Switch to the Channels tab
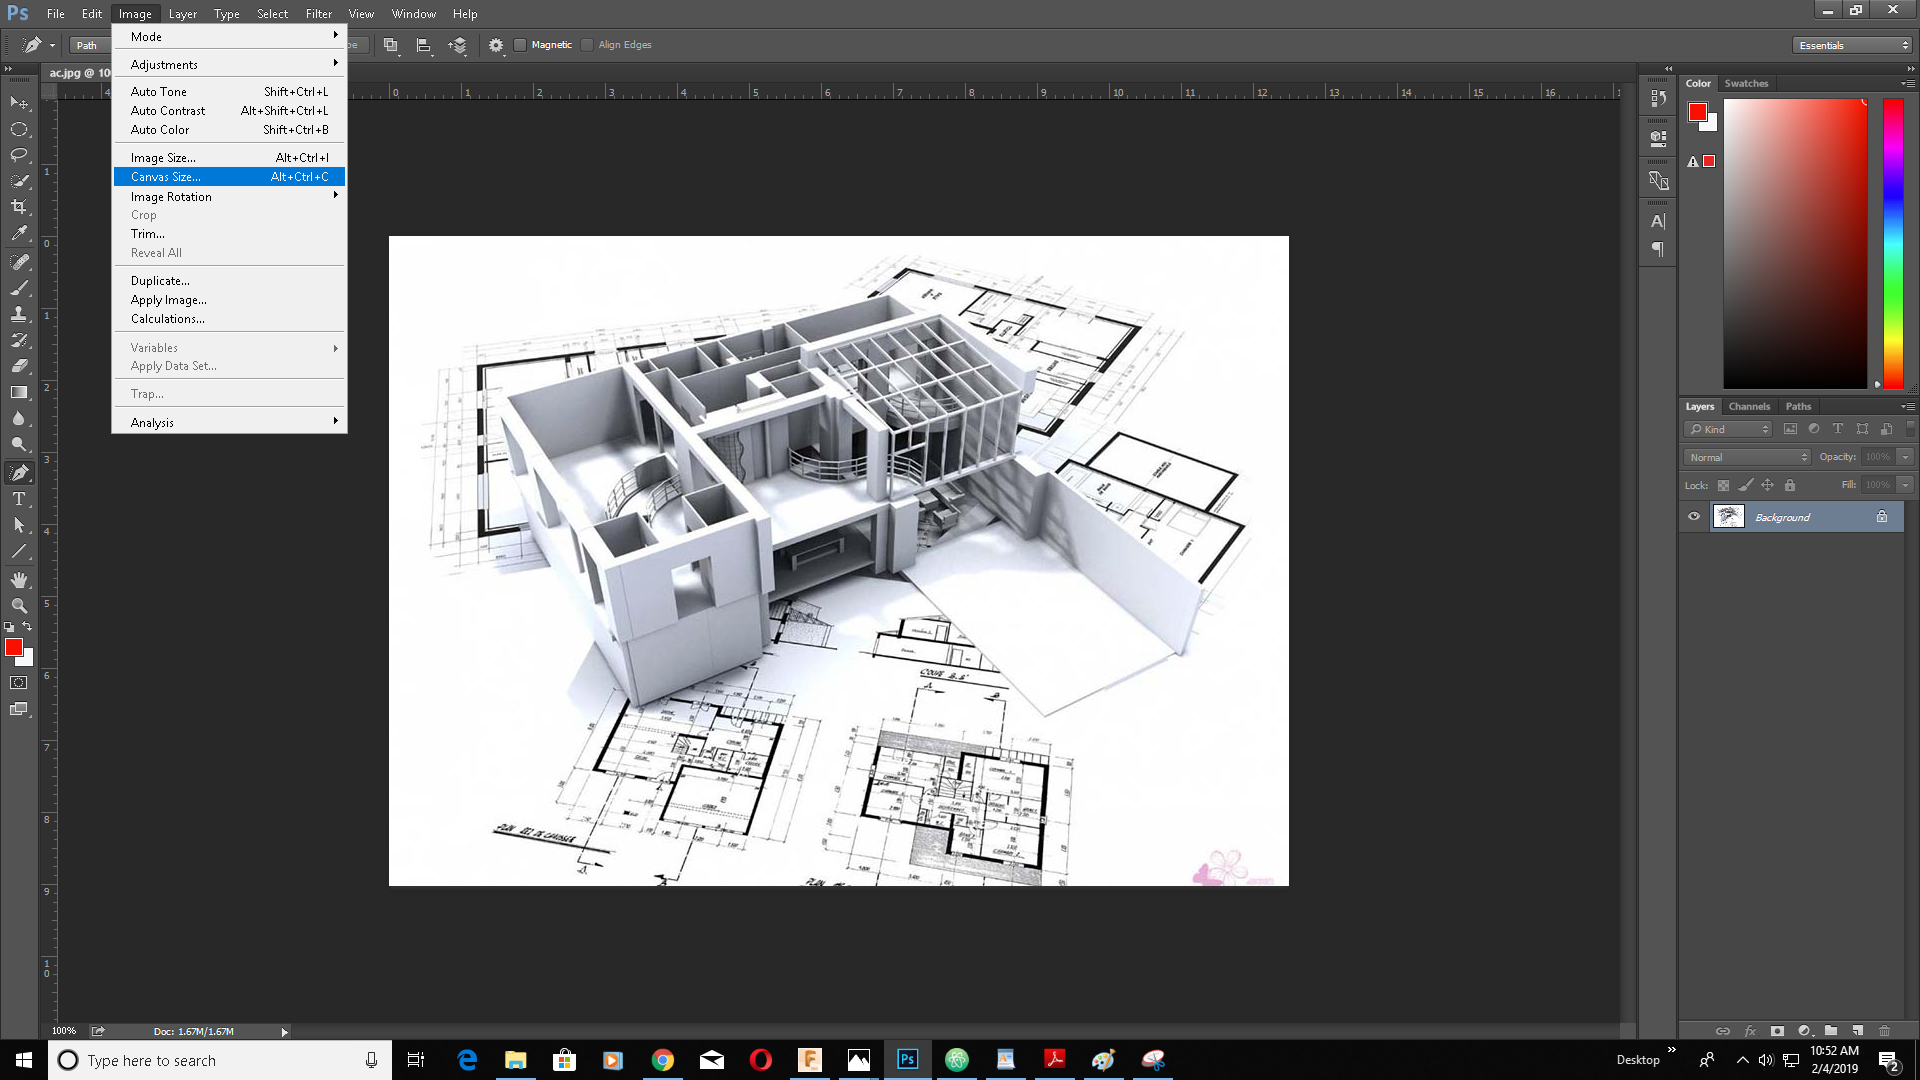 pyautogui.click(x=1749, y=406)
